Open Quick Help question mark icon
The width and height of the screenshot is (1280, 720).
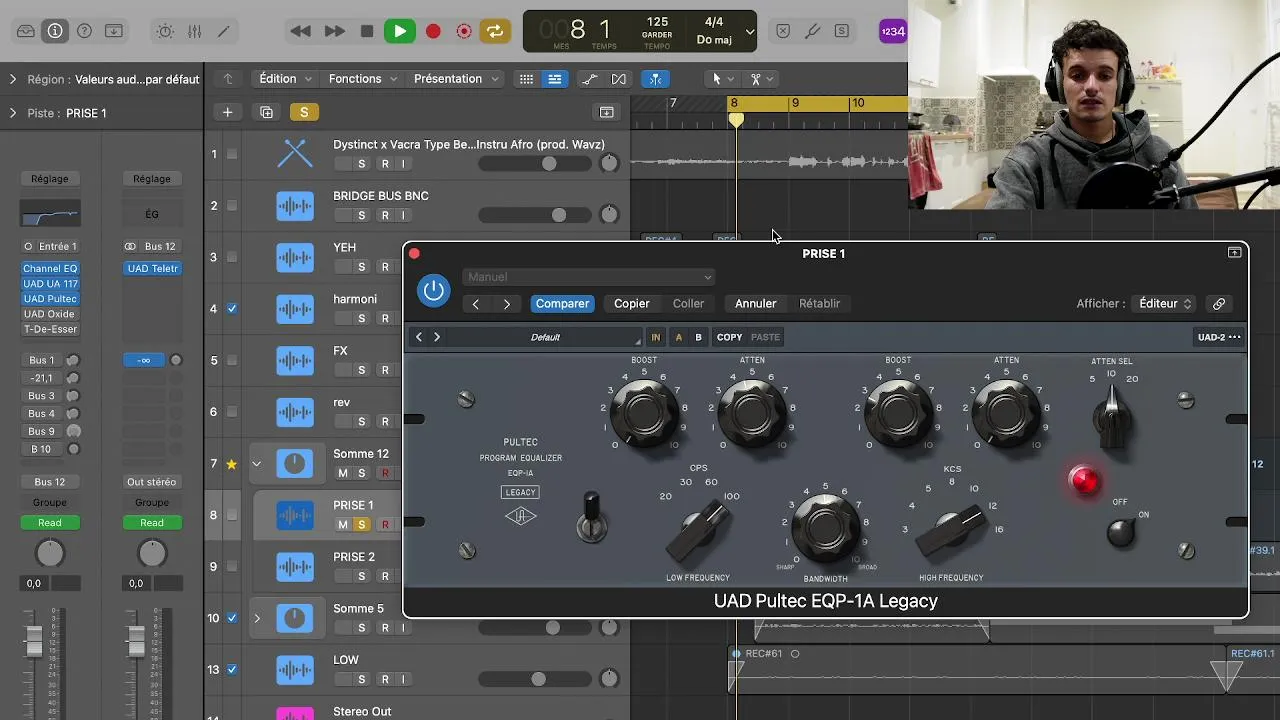[84, 31]
